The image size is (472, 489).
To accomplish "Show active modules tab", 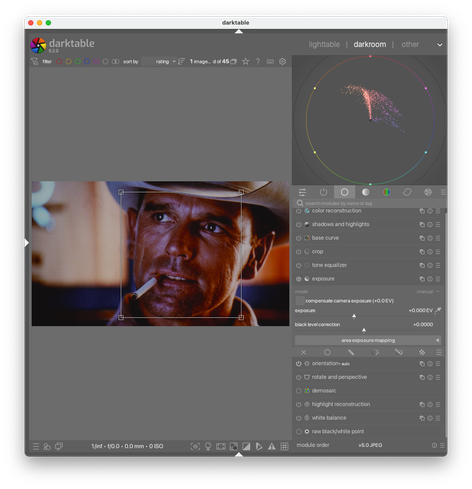I will 323,192.
